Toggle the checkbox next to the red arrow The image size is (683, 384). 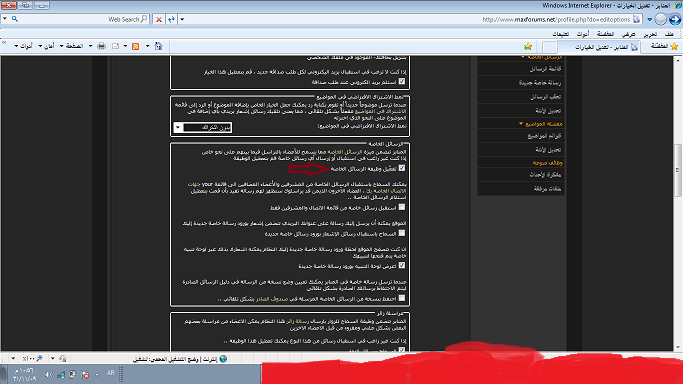[x=402, y=168]
